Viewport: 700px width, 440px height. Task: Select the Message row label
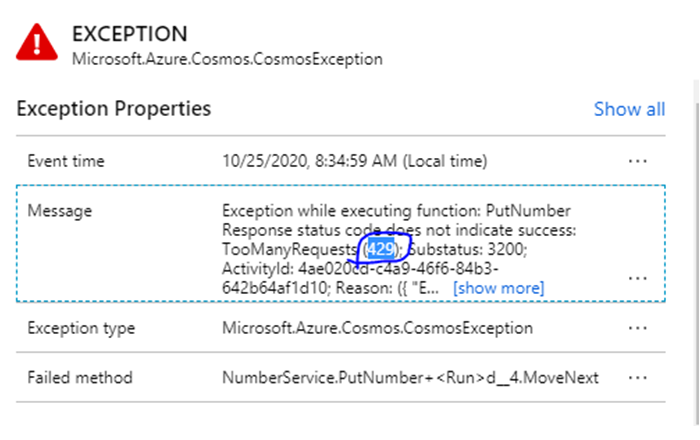coord(60,211)
